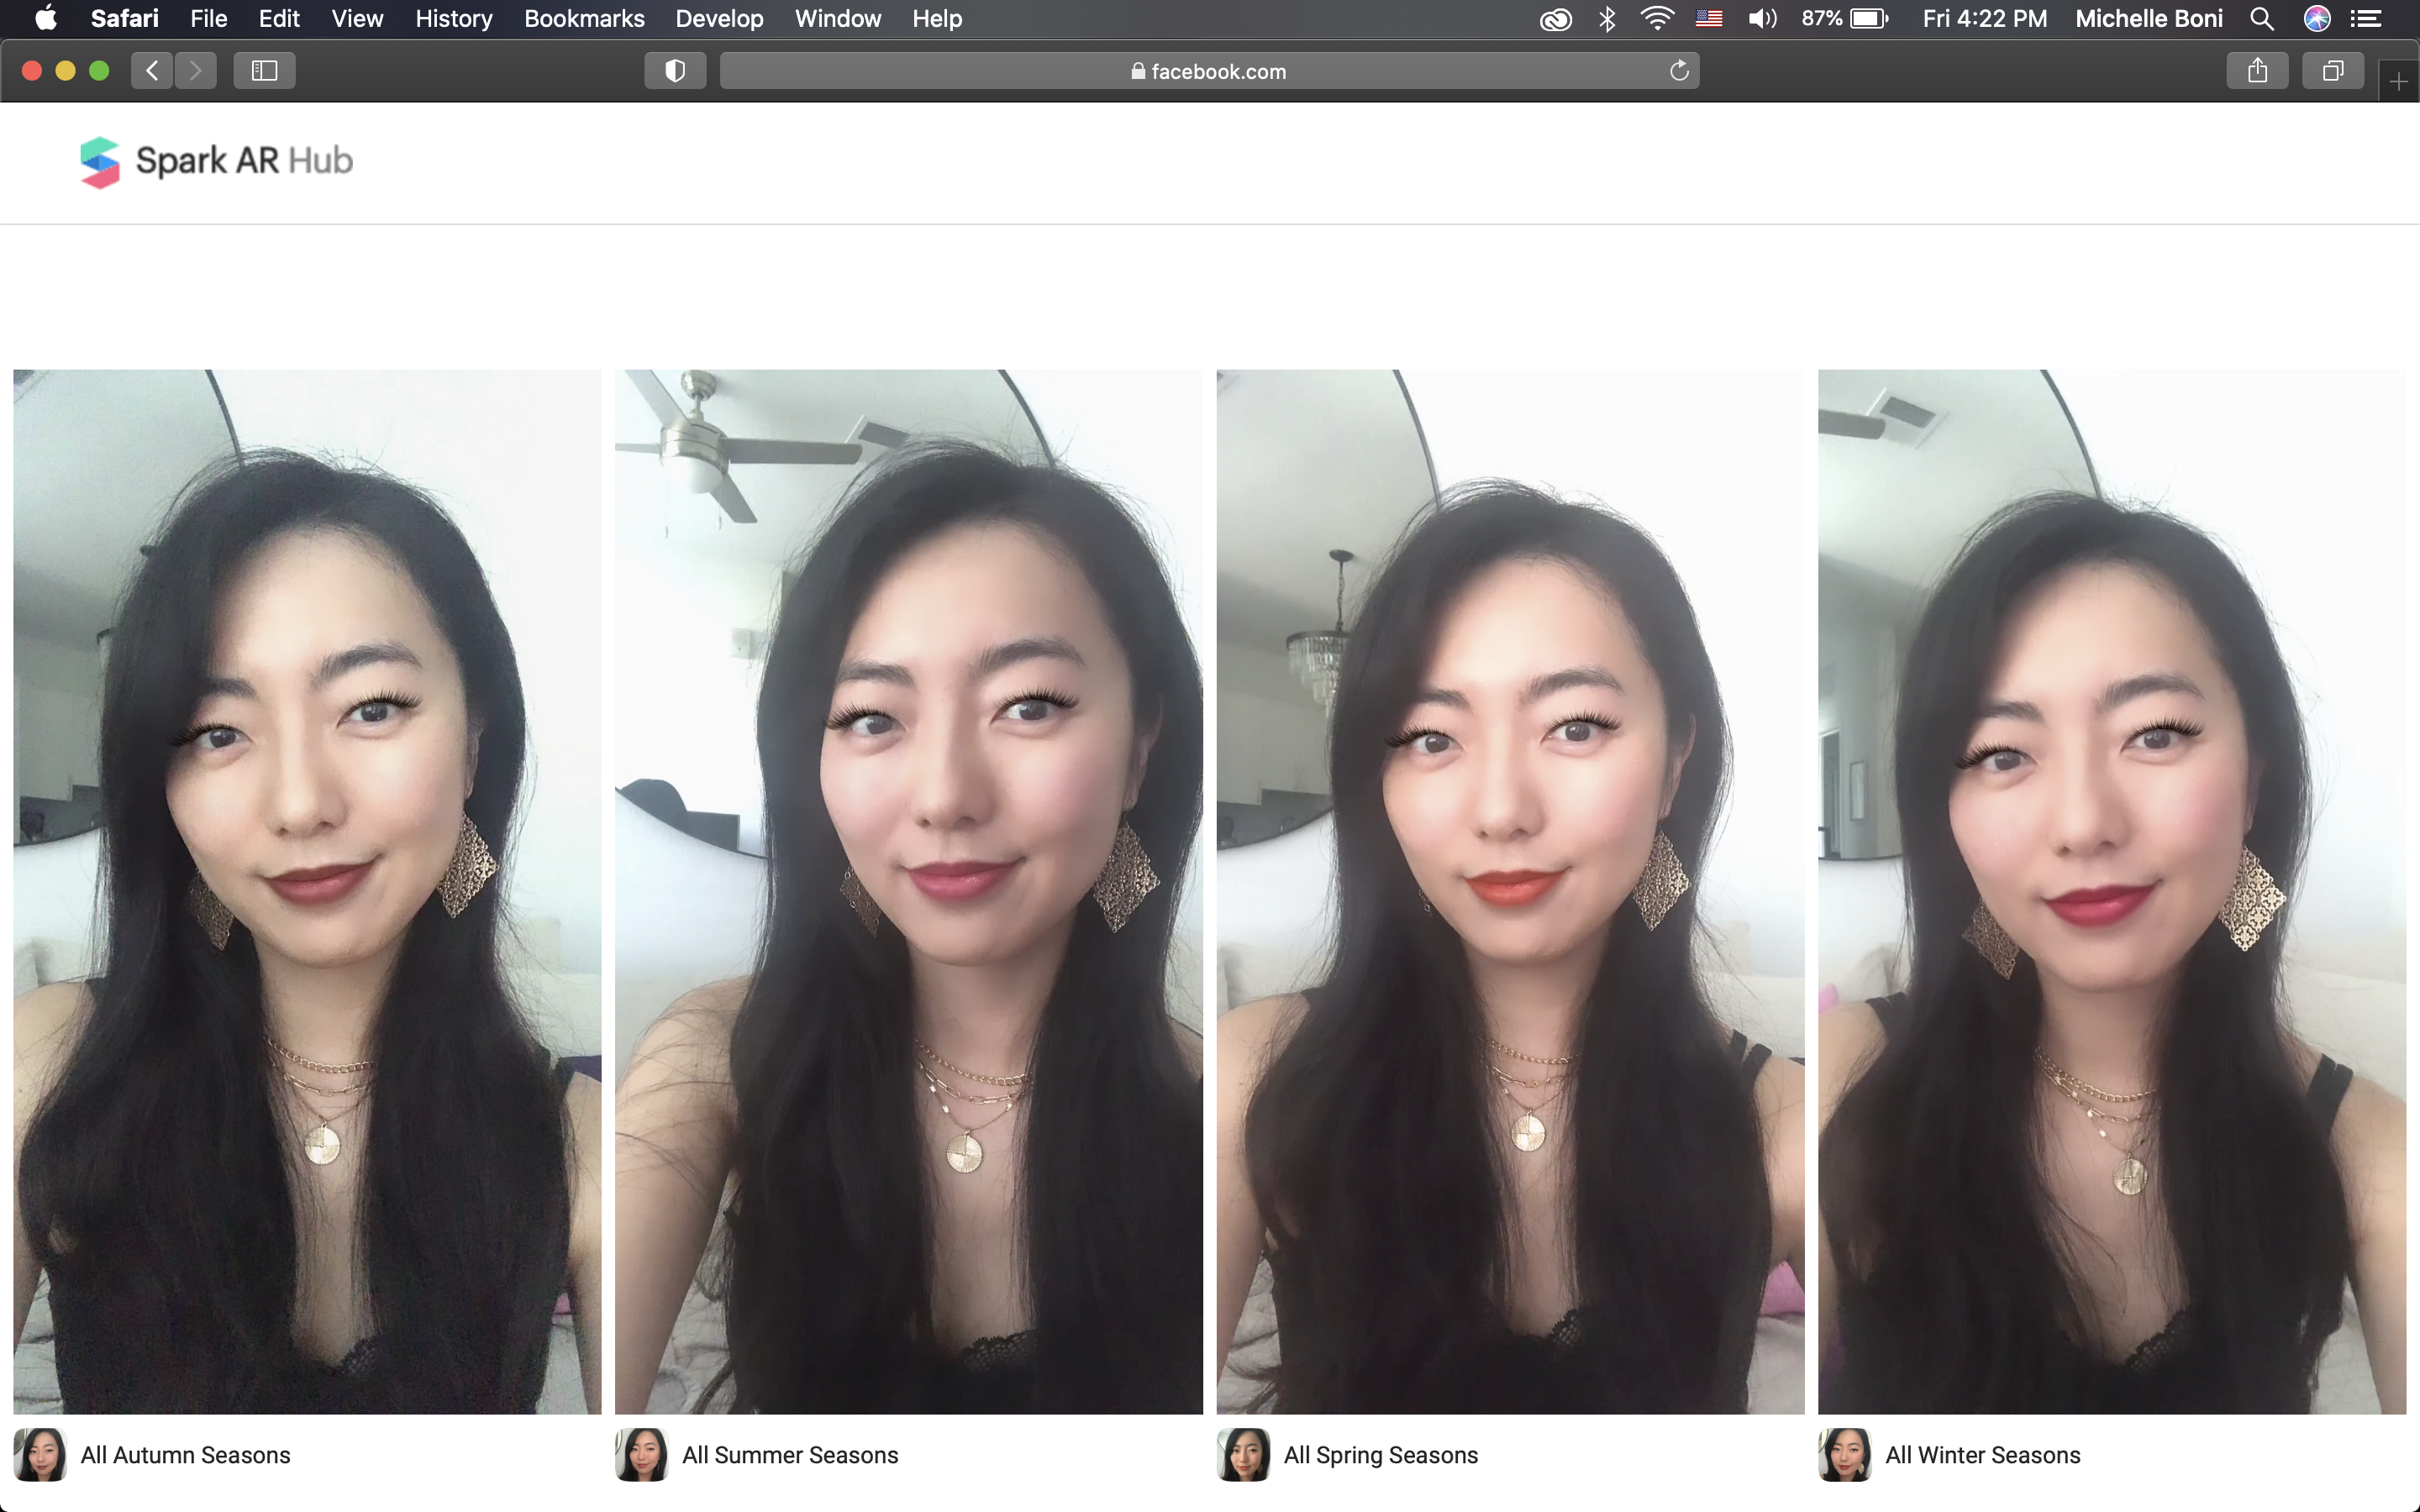
Task: Go forward with Safari's forward arrow
Action: click(x=196, y=71)
